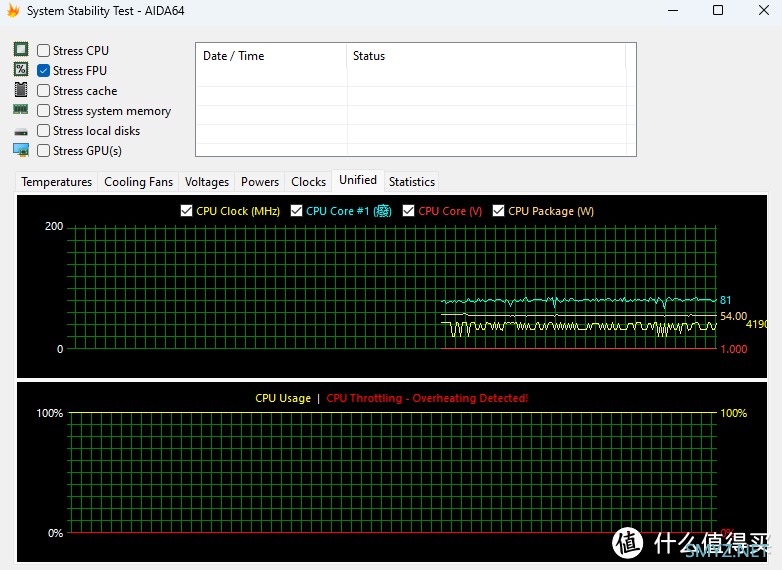Click the CPU Usage graph label
Screen dimensions: 782x570
coord(283,398)
